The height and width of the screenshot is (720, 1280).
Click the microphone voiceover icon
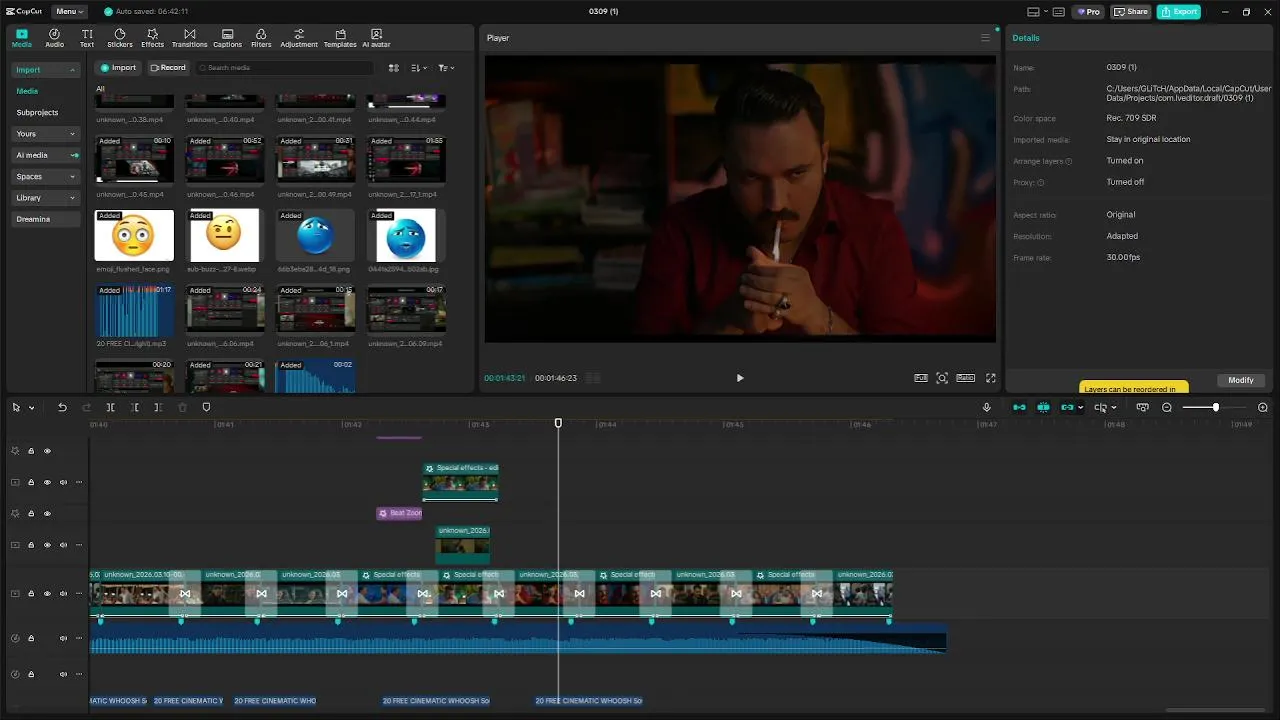point(986,407)
